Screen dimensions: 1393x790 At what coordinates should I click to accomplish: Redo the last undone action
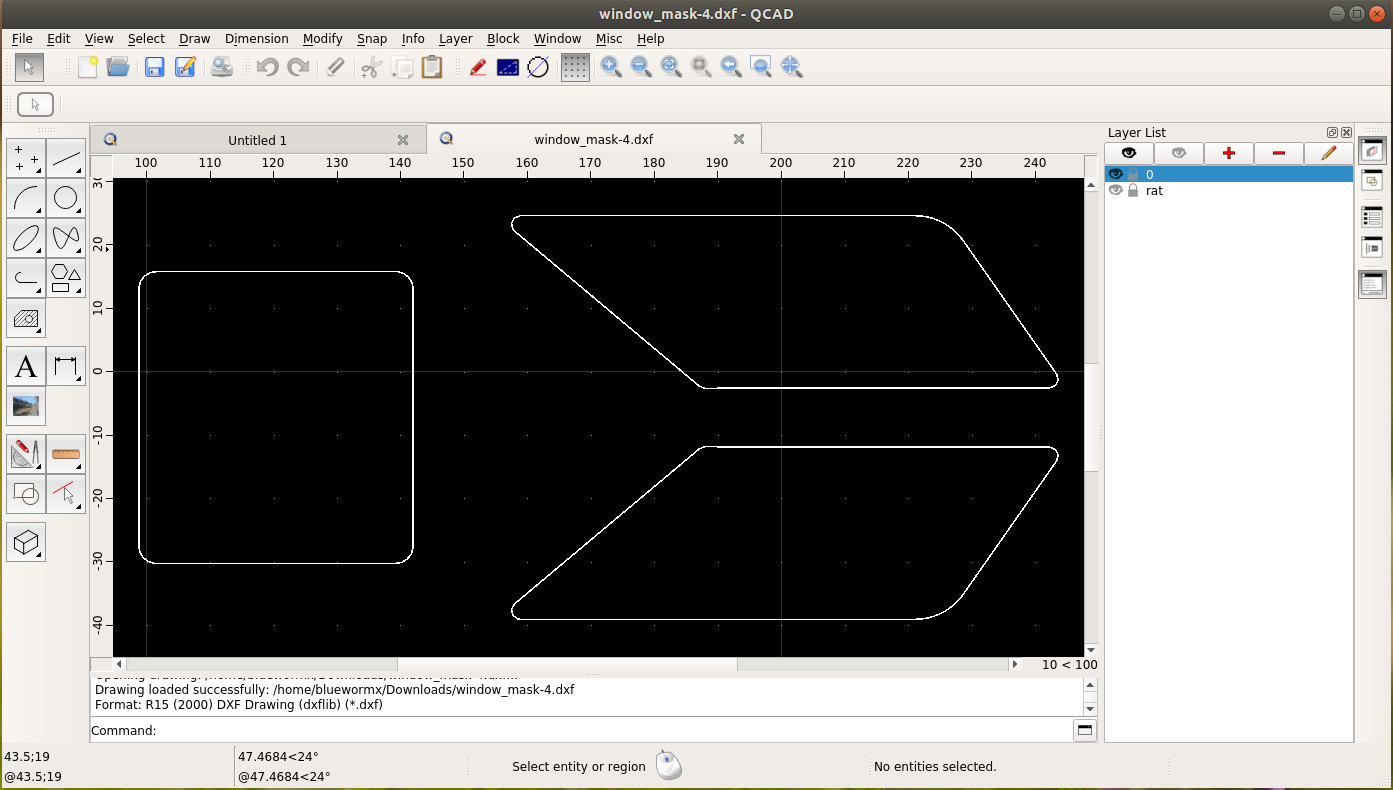click(298, 67)
